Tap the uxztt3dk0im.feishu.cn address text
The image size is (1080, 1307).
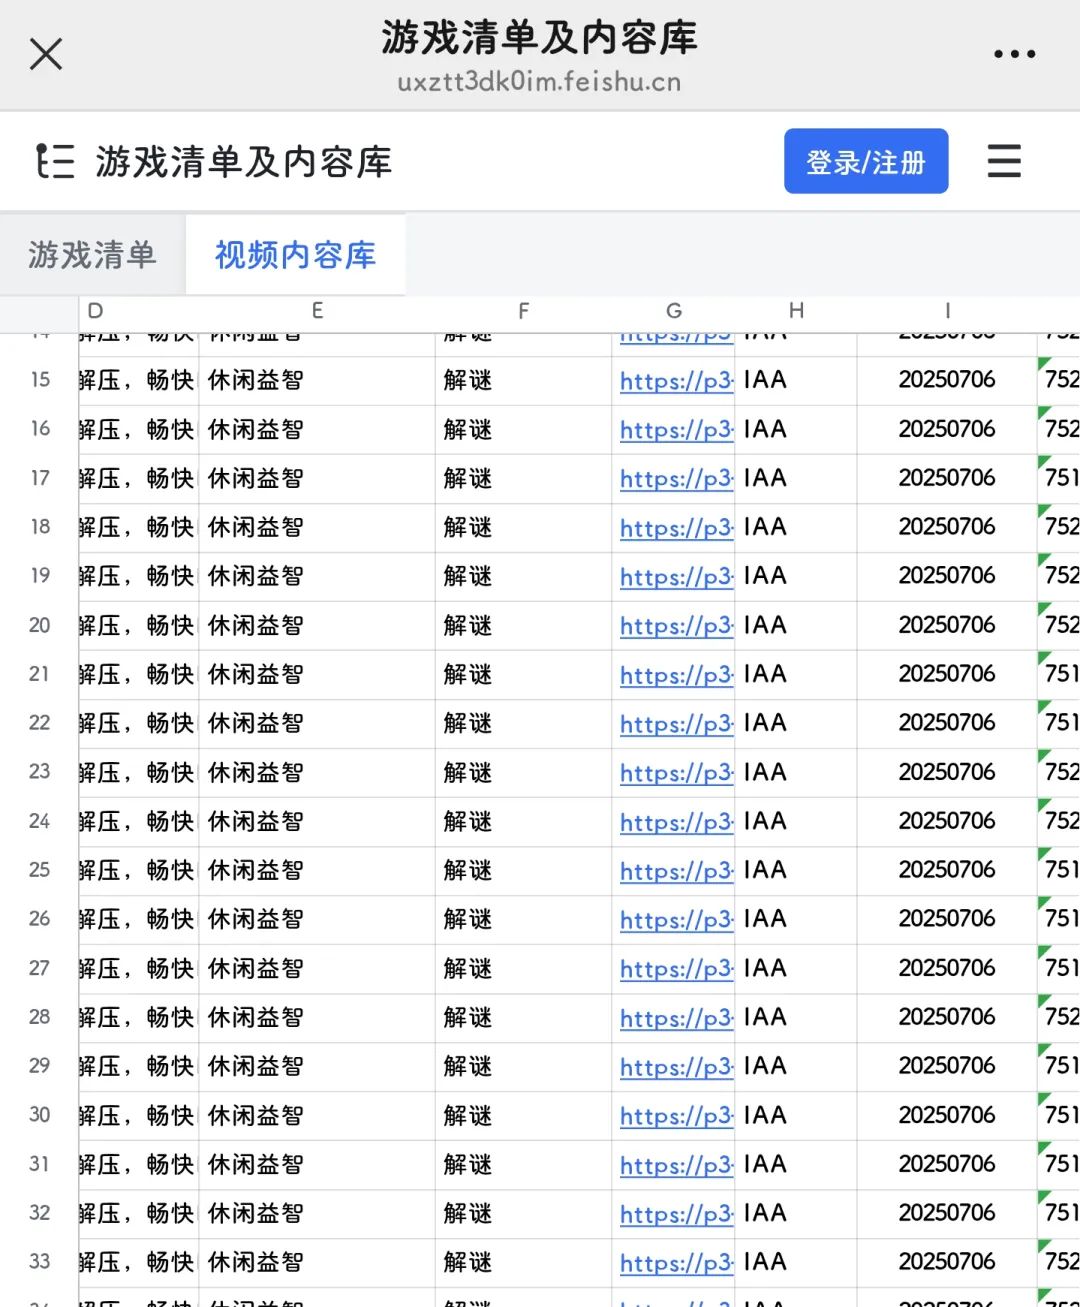(539, 81)
